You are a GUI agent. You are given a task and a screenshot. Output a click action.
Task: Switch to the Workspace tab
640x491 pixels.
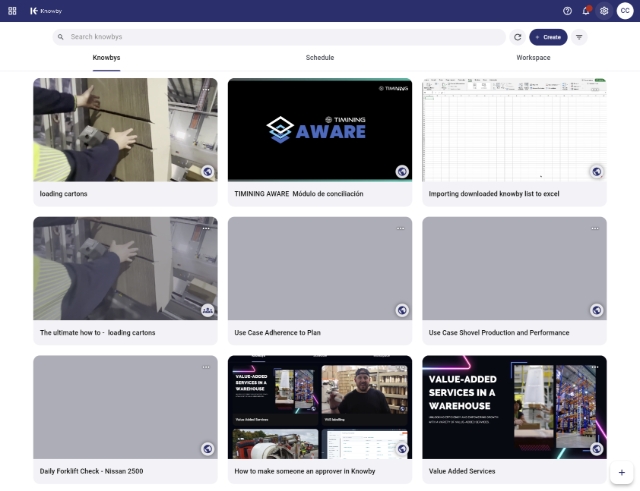[533, 58]
